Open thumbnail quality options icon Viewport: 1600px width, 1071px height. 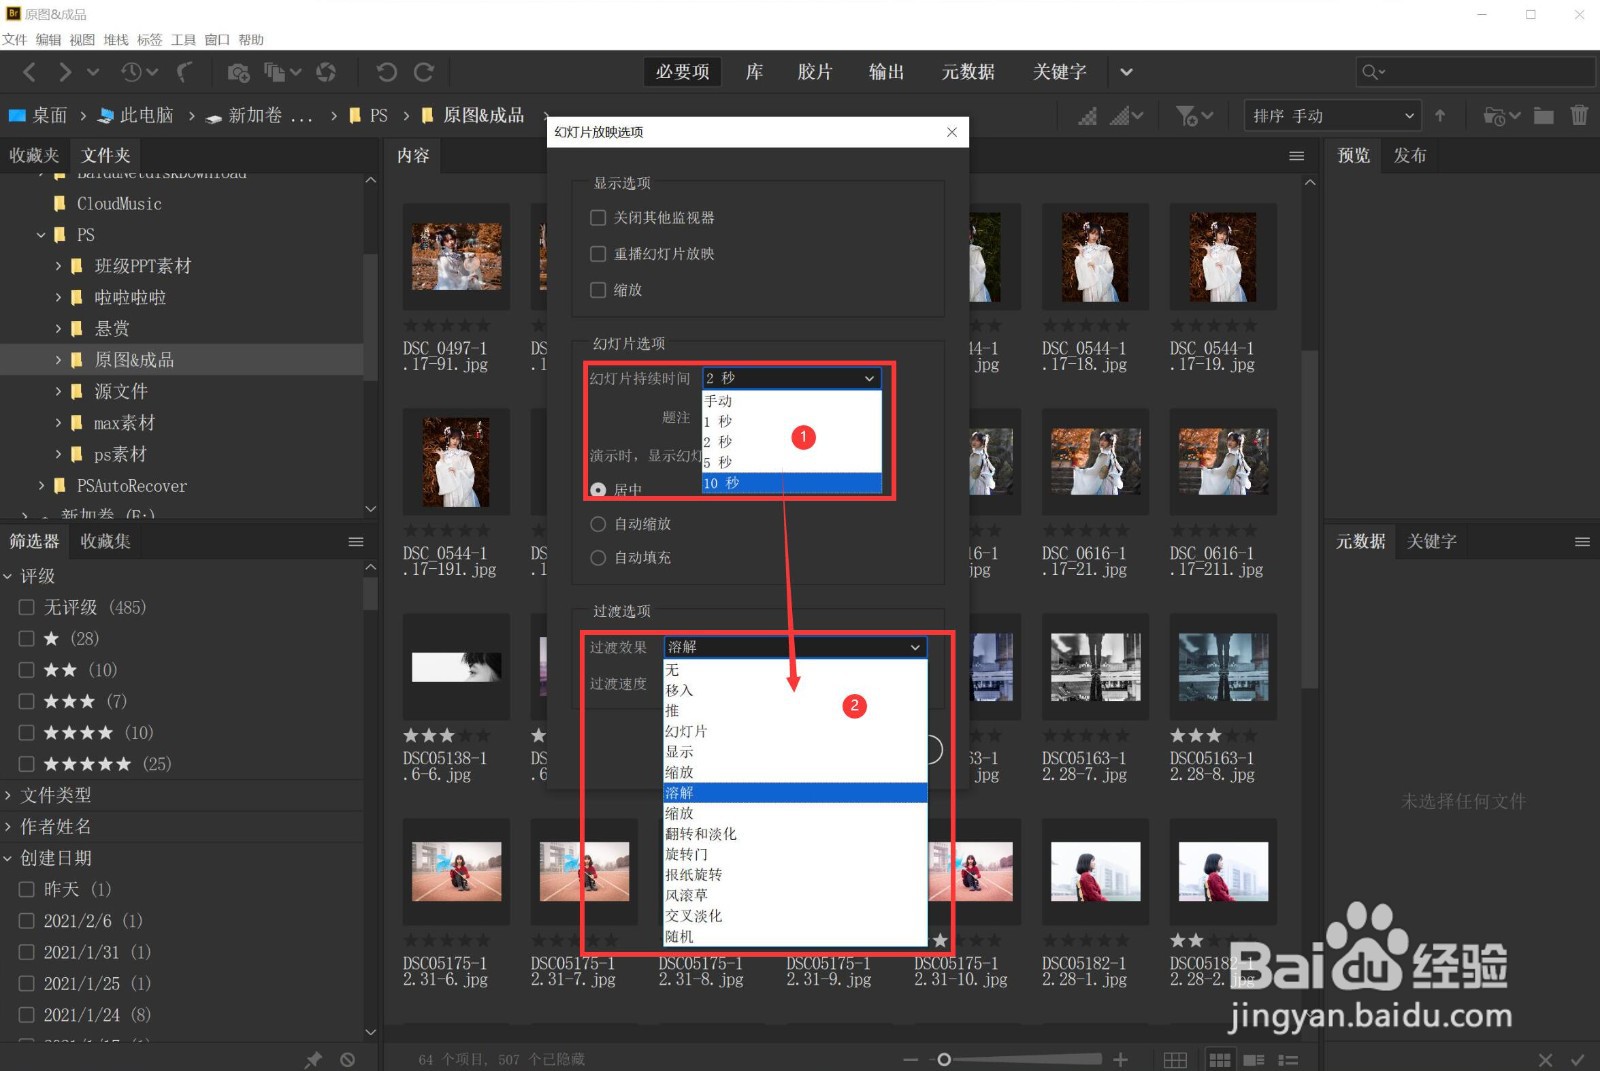(x=1126, y=116)
